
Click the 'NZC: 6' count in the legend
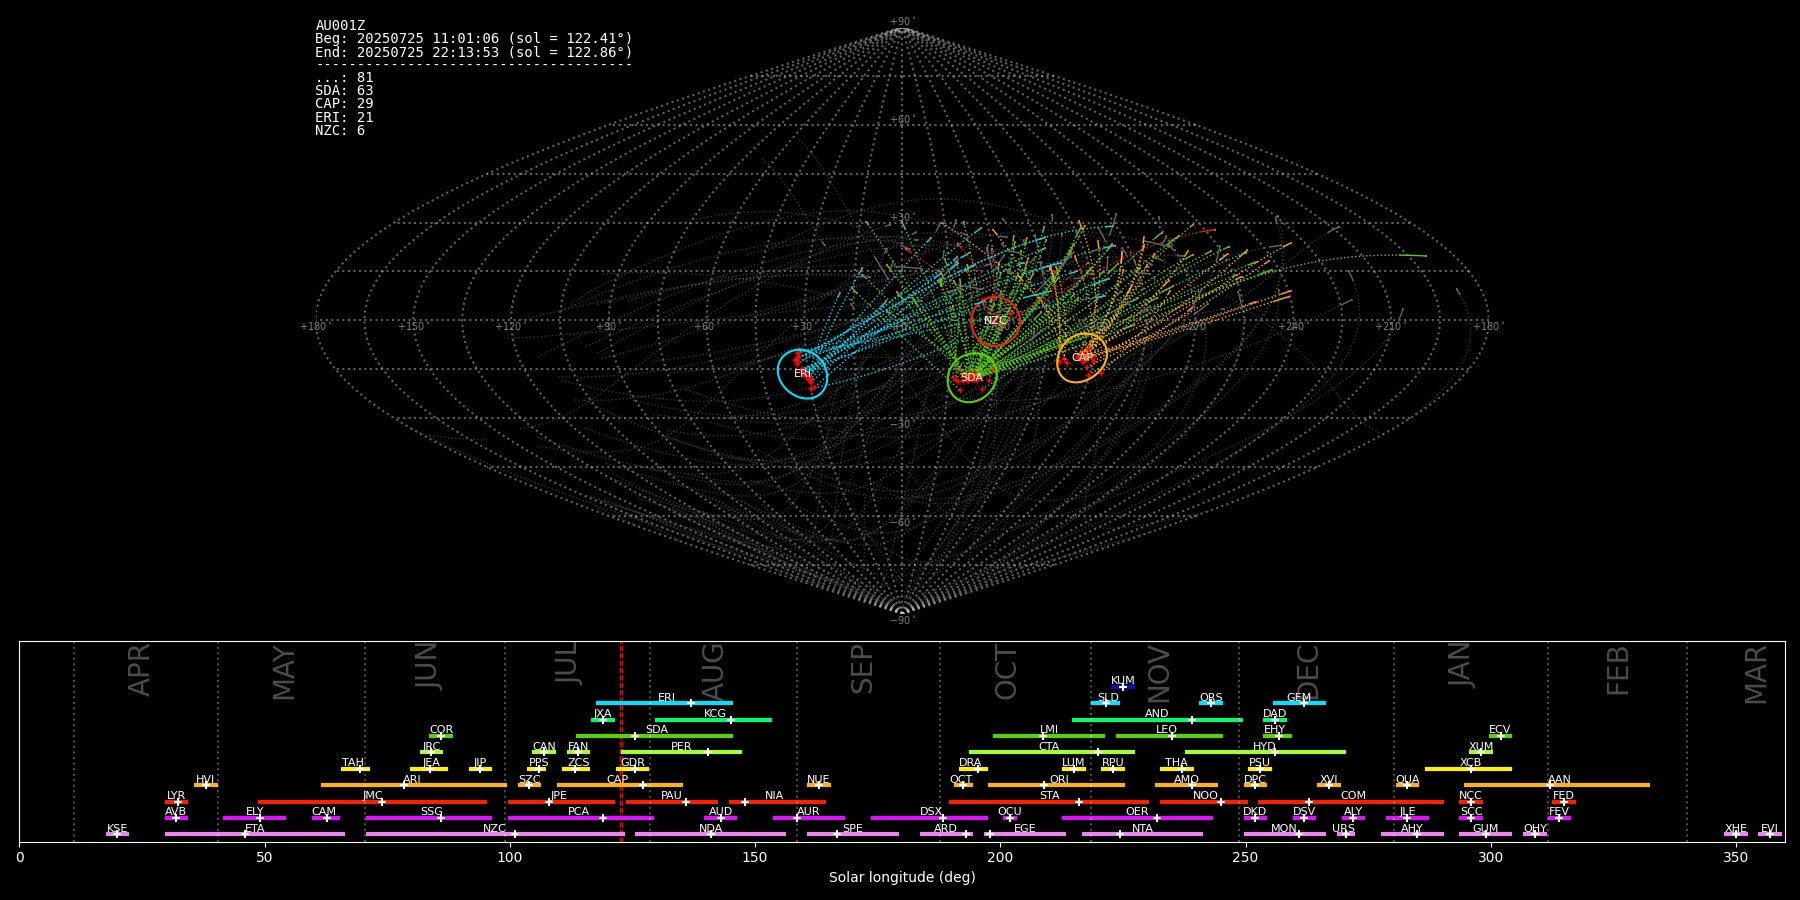click(x=340, y=131)
